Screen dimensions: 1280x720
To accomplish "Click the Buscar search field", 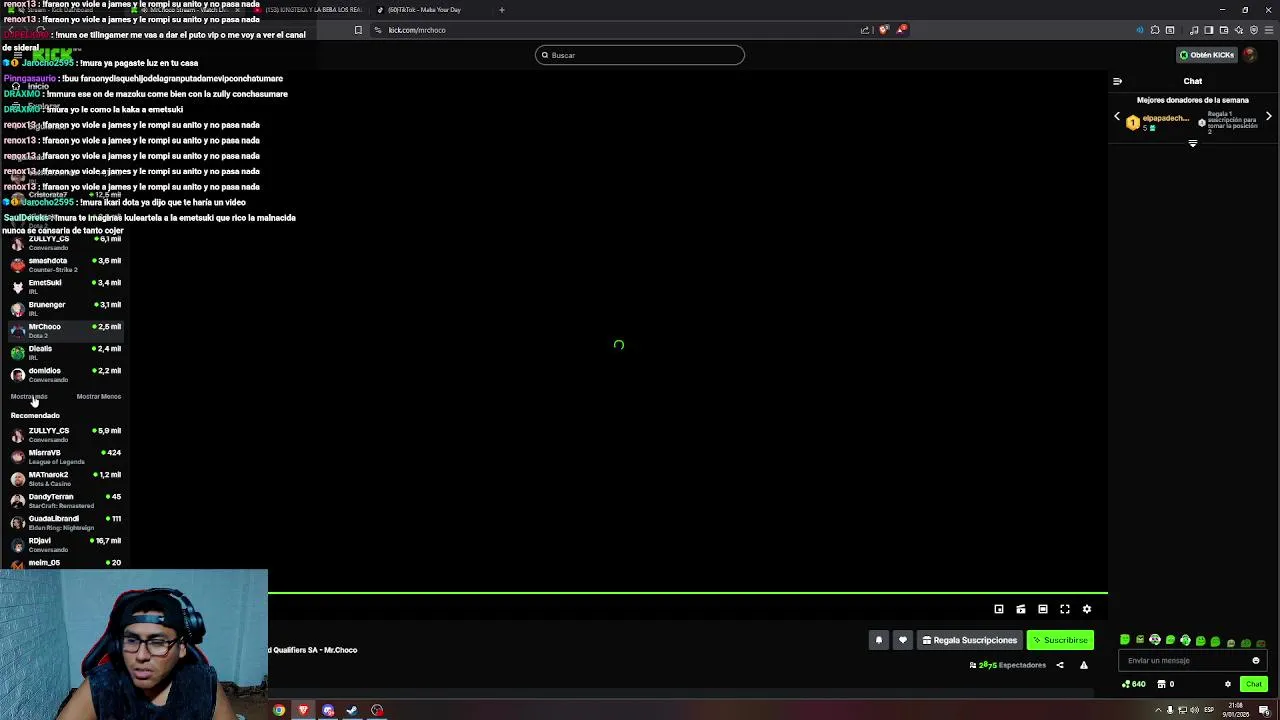I will coord(640,55).
